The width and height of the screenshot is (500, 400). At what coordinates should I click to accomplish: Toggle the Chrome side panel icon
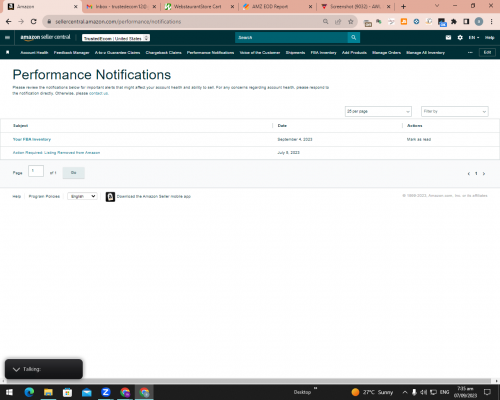[x=466, y=22]
